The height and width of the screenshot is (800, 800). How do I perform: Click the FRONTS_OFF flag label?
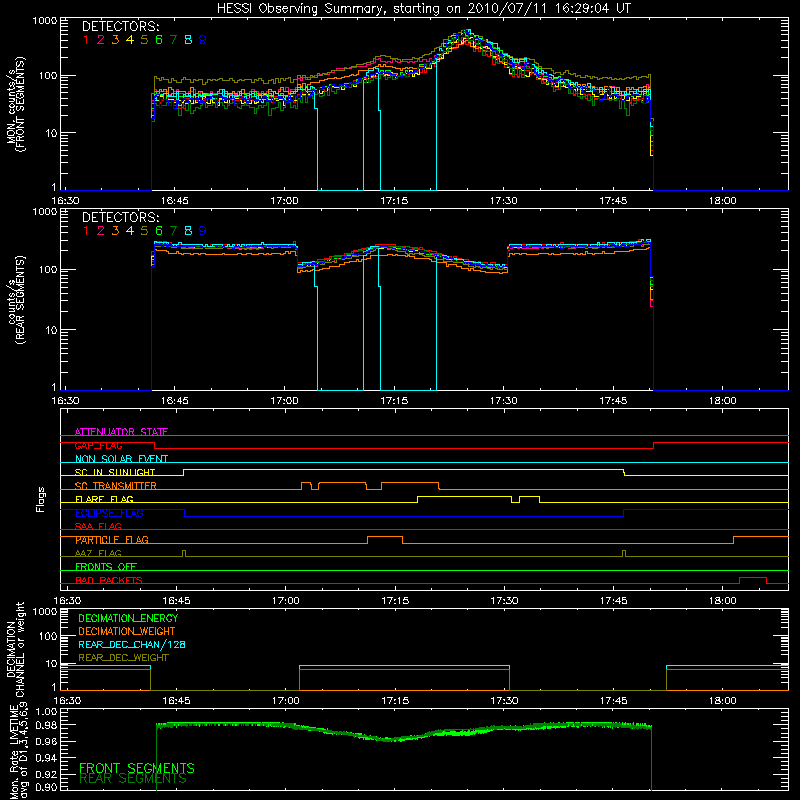coord(106,567)
